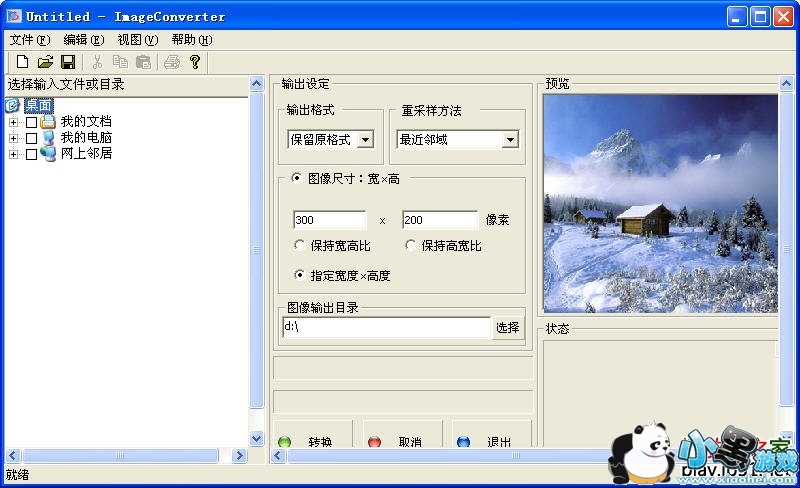Open the 编辑(E) menu
The image size is (800, 488).
(x=84, y=40)
